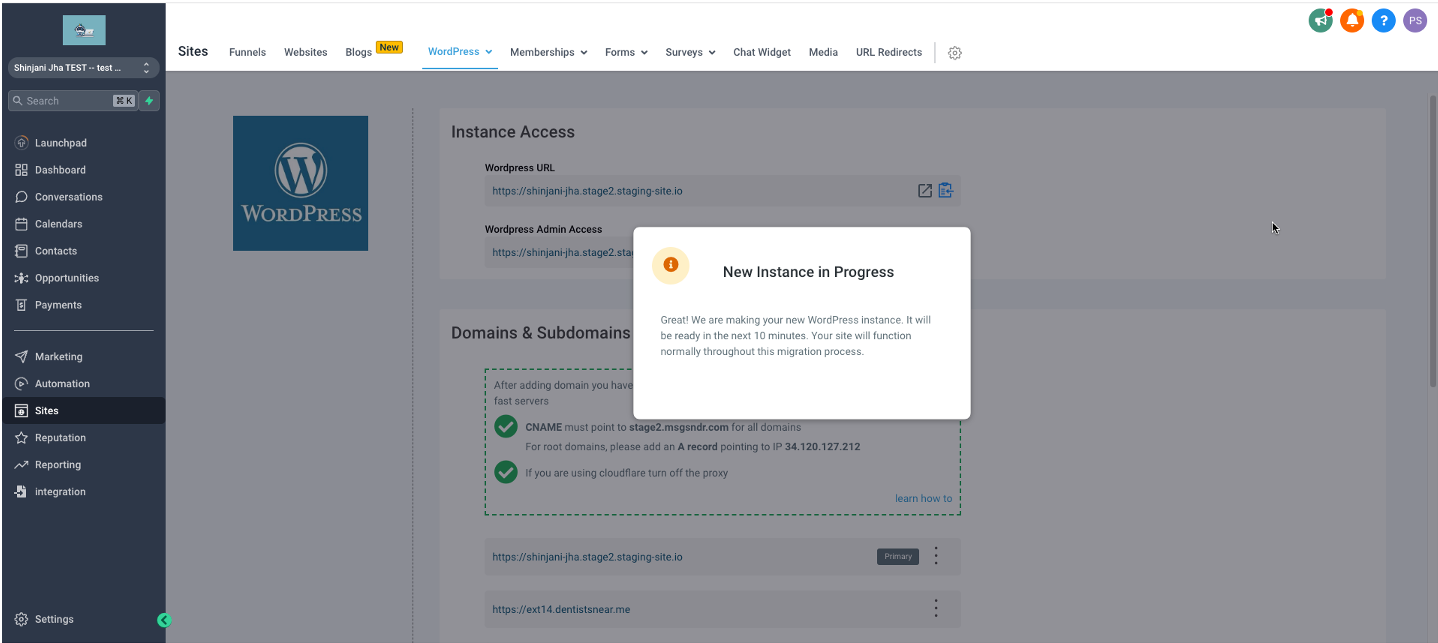Open WordPress URL in new tab icon

pos(925,191)
